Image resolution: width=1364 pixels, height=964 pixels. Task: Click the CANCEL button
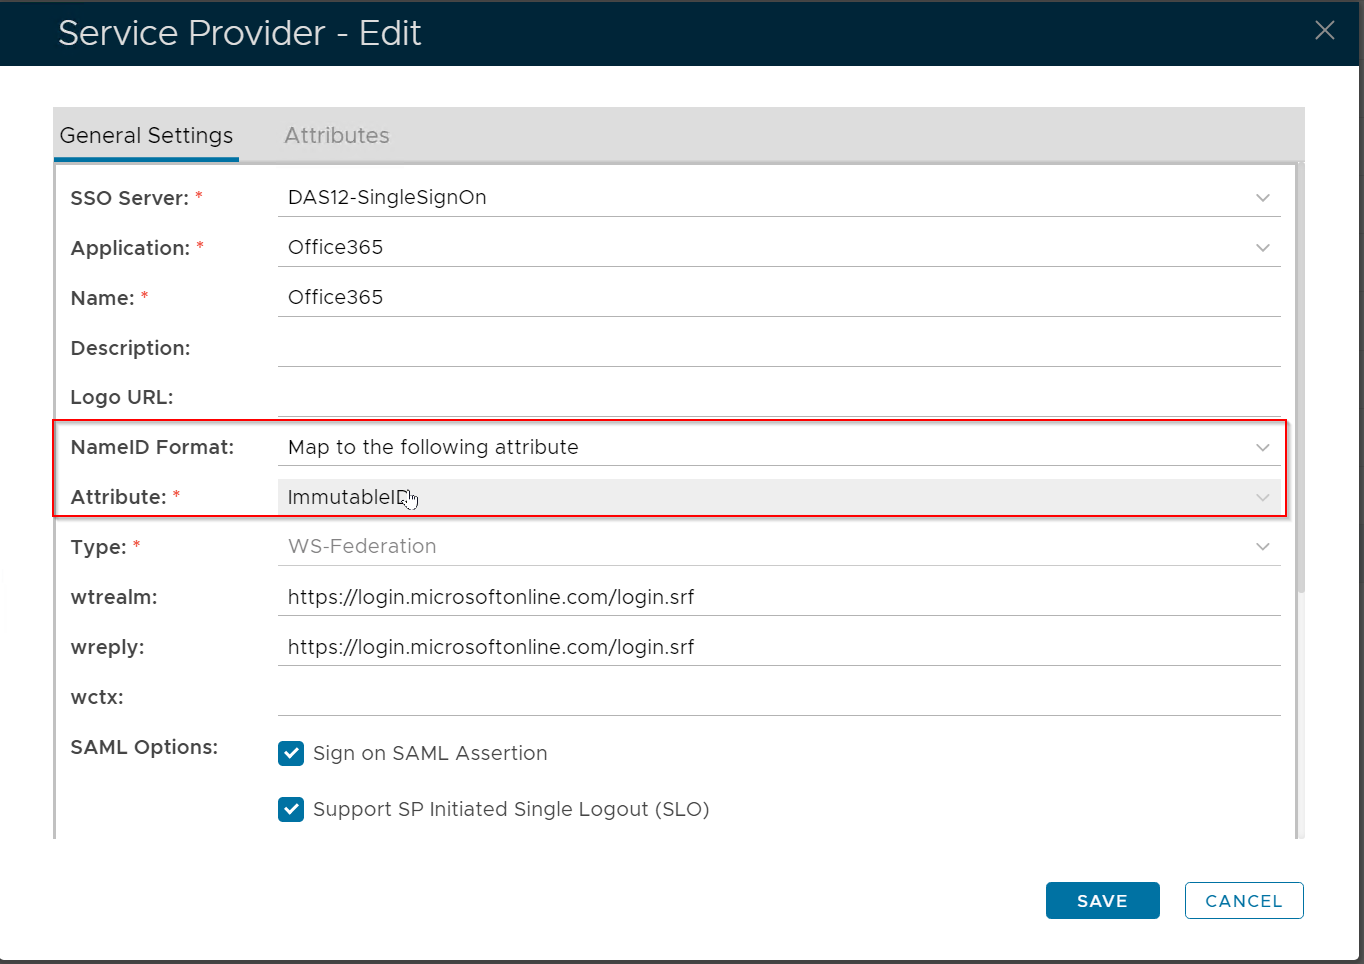pyautogui.click(x=1243, y=901)
